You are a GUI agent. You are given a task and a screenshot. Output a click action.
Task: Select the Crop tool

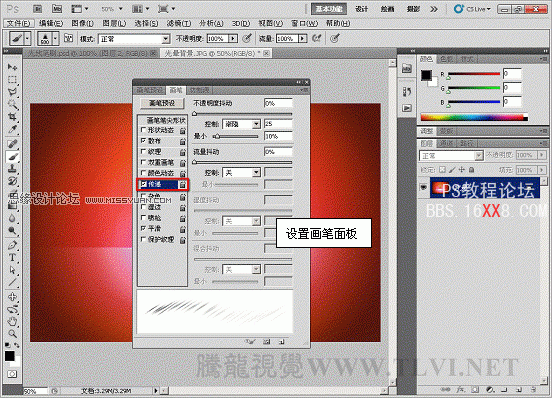point(12,116)
